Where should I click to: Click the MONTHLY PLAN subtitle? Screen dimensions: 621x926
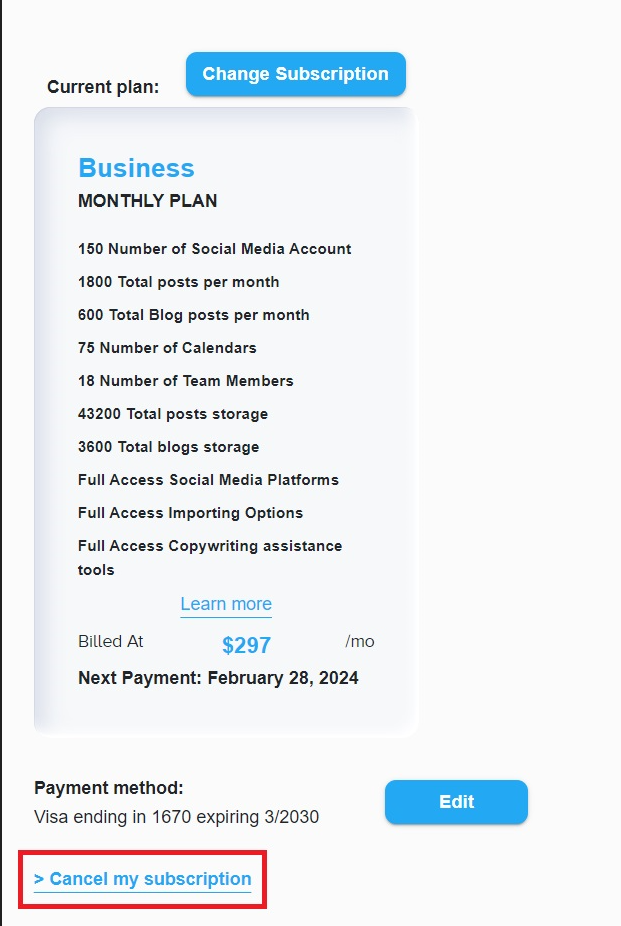(147, 201)
